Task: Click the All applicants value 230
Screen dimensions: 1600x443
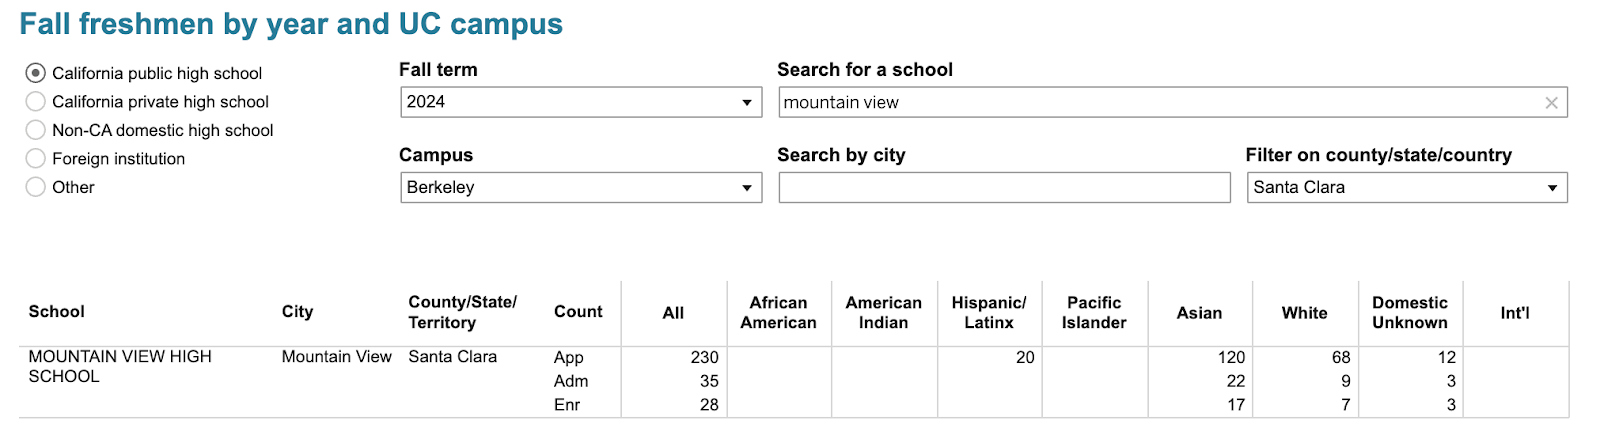Action: (x=704, y=357)
